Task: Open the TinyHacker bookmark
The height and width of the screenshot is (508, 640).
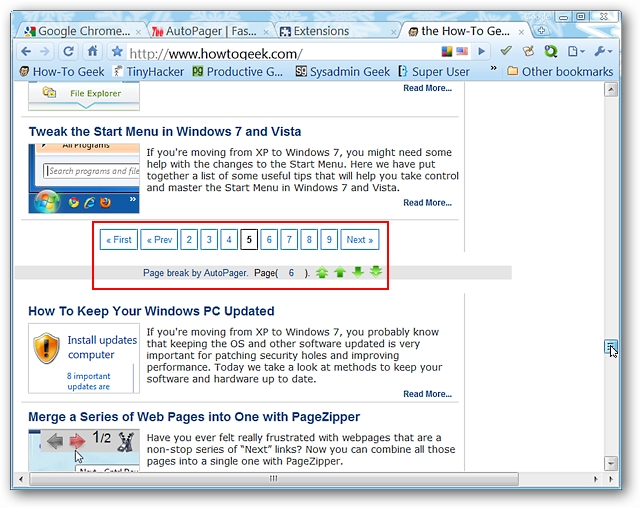Action: click(x=148, y=72)
